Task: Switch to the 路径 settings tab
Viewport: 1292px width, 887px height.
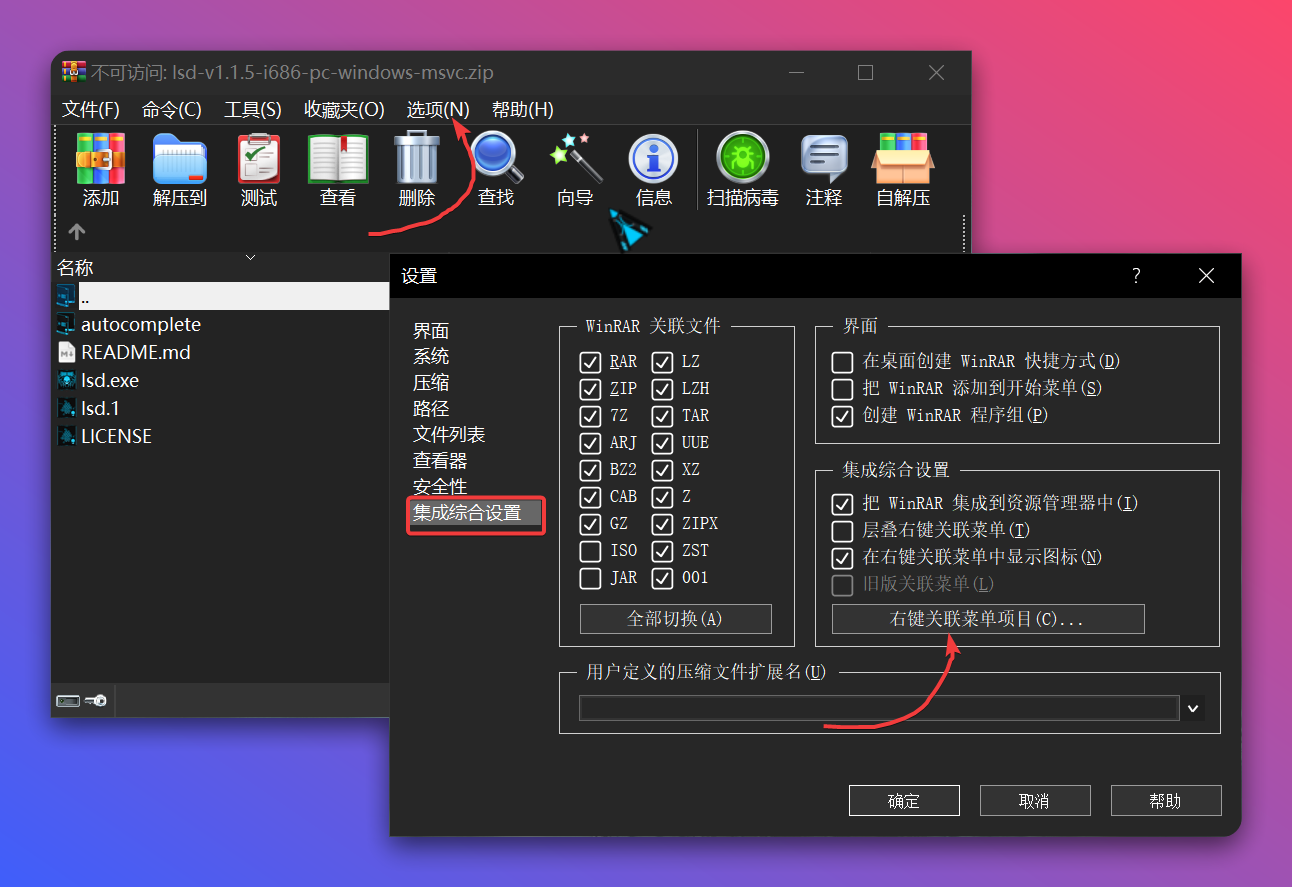Action: coord(431,409)
